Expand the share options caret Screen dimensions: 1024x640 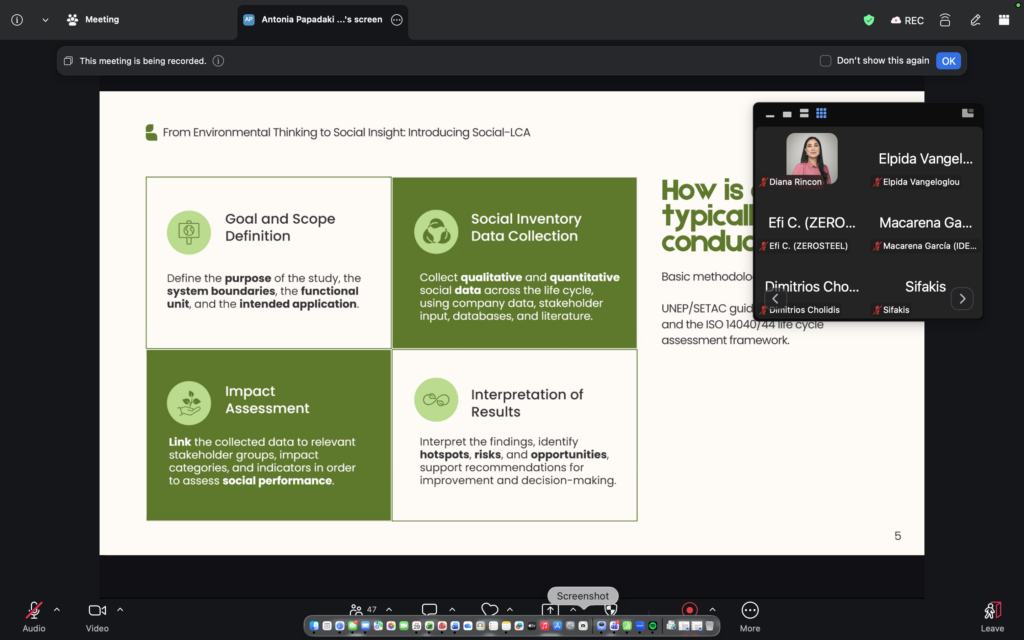(573, 610)
